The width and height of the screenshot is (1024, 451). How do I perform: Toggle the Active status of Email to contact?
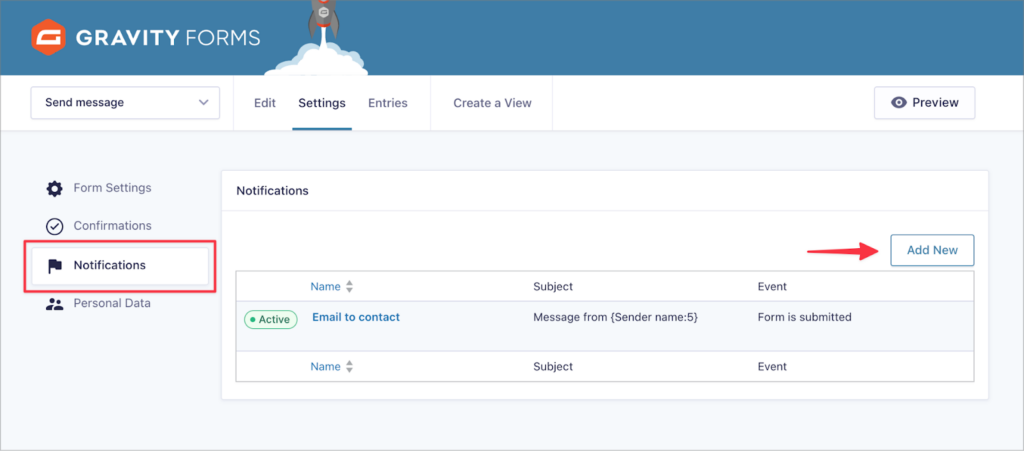[270, 319]
